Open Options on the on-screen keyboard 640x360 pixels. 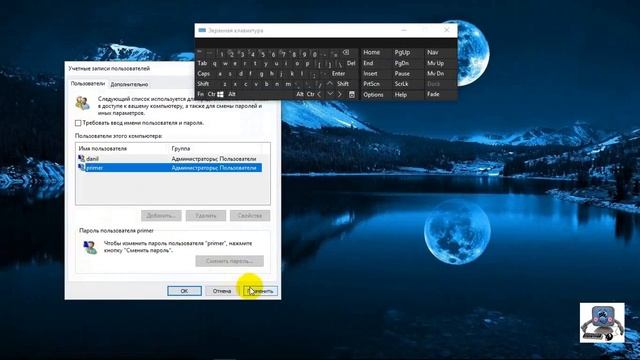pyautogui.click(x=373, y=94)
